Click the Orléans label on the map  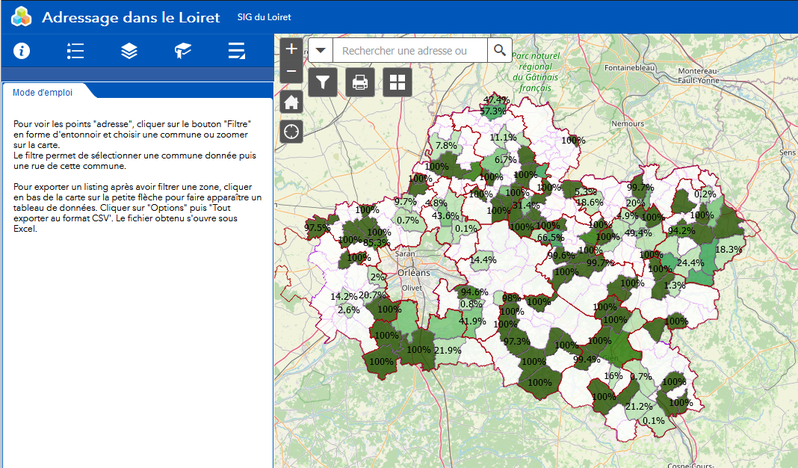coord(414,272)
